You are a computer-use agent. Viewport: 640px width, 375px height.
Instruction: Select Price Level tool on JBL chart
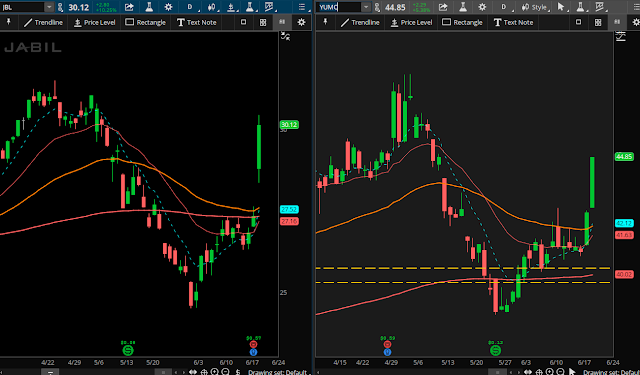pos(95,22)
